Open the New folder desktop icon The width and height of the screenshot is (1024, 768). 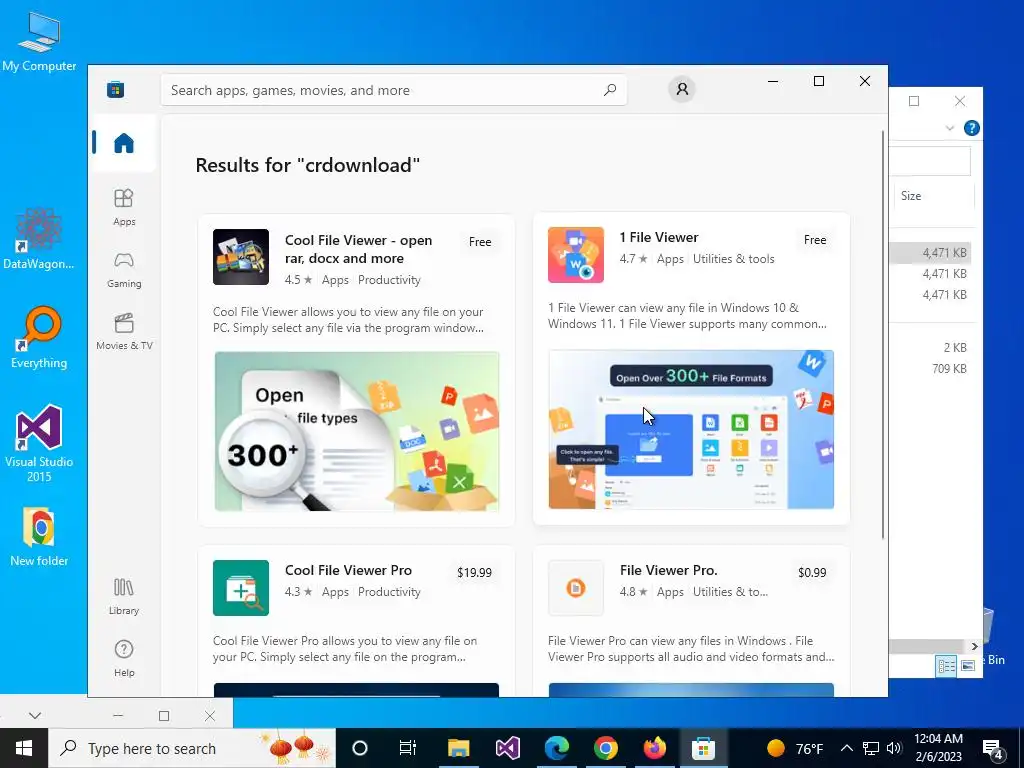coord(39,537)
